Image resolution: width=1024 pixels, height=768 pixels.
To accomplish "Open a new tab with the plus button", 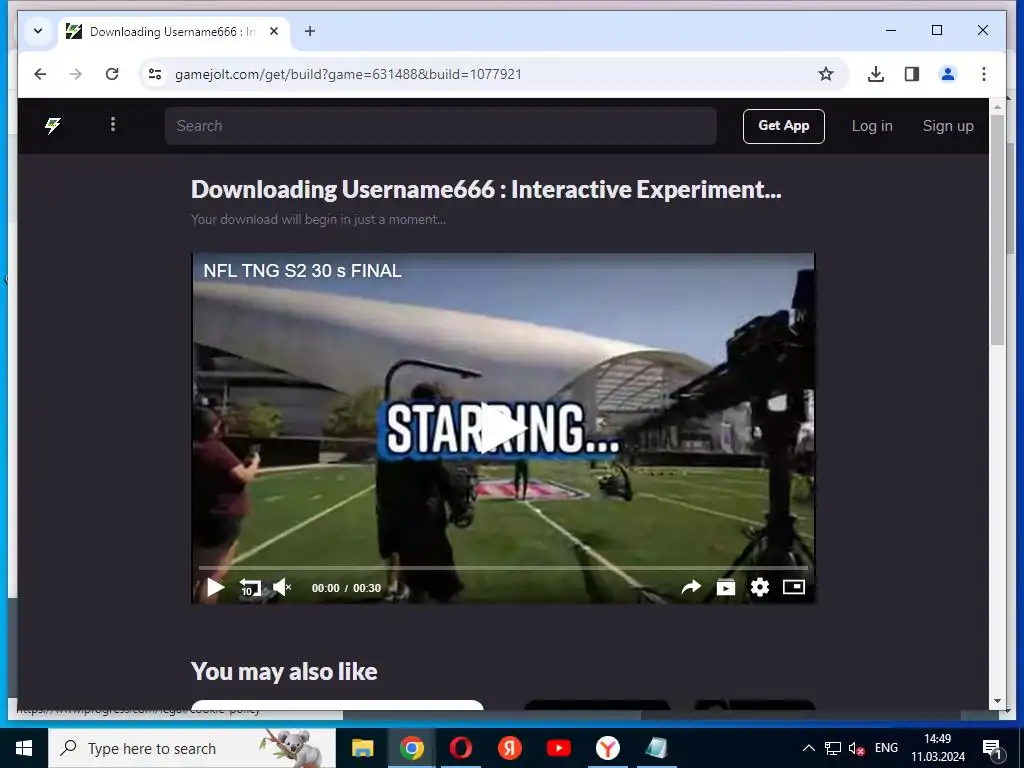I will [310, 31].
